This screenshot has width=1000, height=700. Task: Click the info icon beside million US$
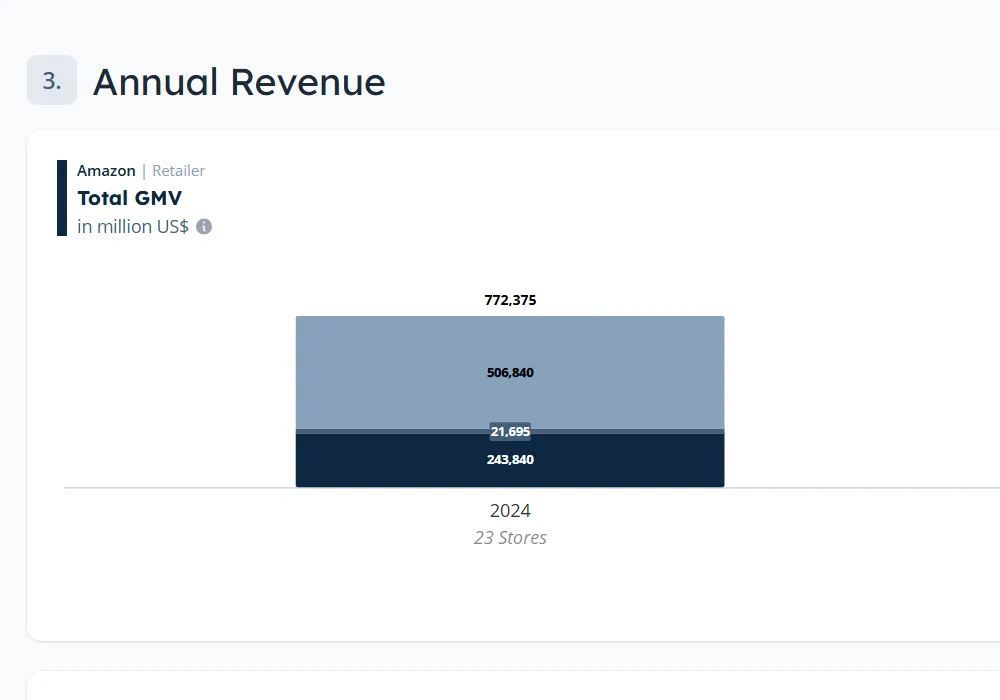[204, 227]
